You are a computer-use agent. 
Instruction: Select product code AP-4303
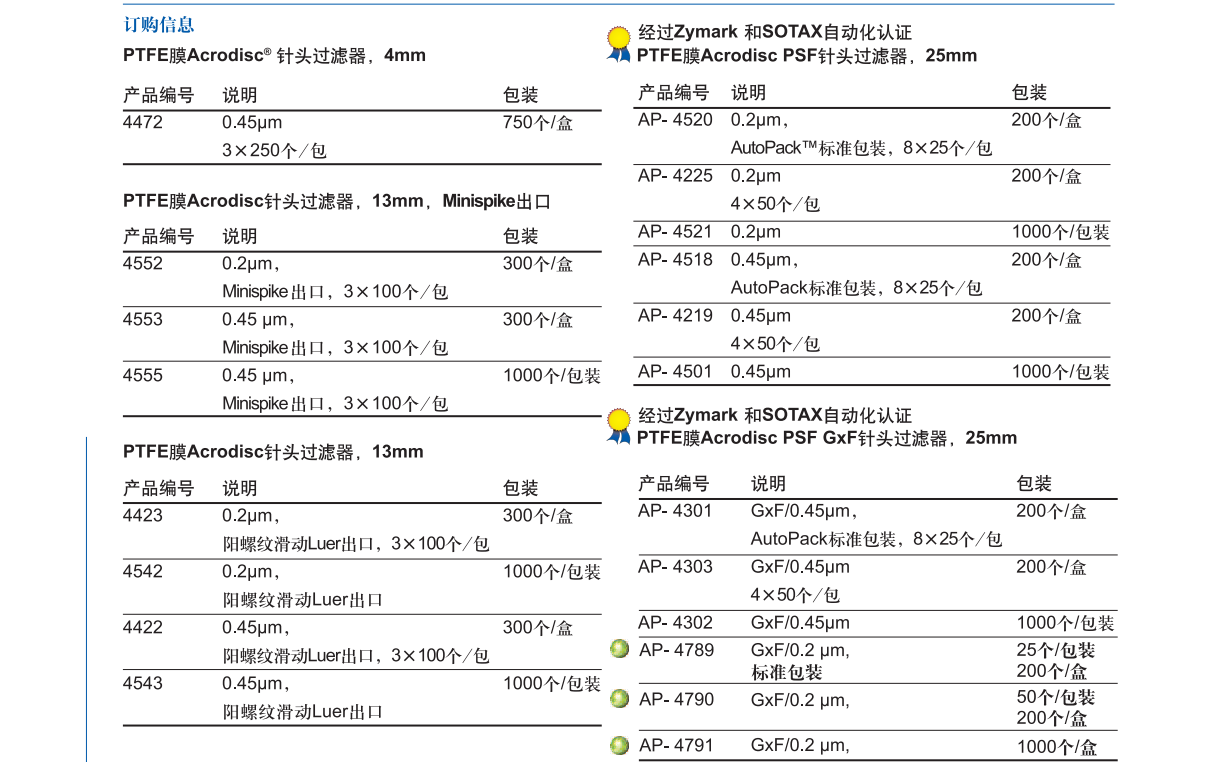(676, 567)
